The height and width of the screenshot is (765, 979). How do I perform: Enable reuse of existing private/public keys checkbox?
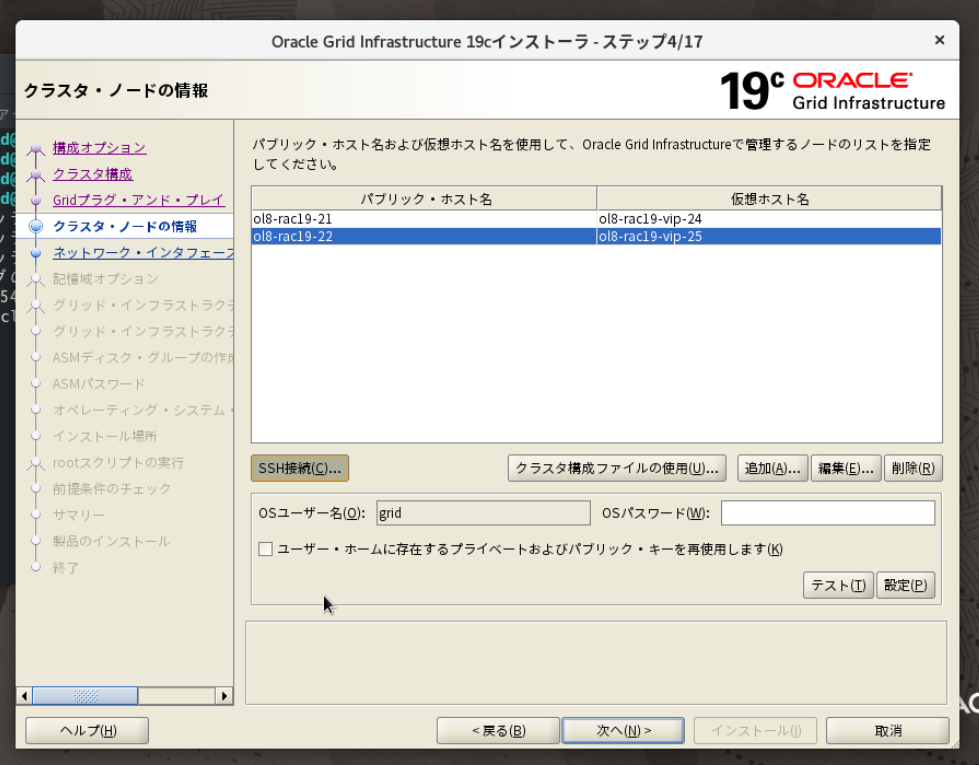pyautogui.click(x=265, y=549)
